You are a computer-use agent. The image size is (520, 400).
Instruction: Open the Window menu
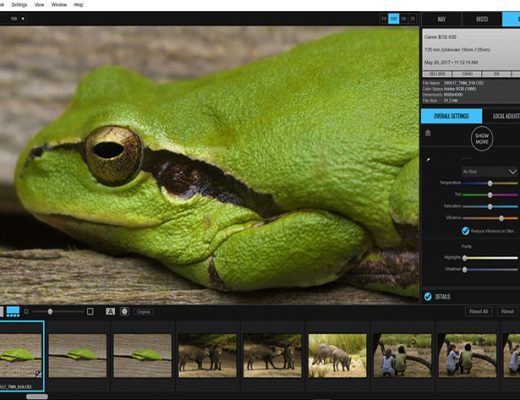[59, 5]
